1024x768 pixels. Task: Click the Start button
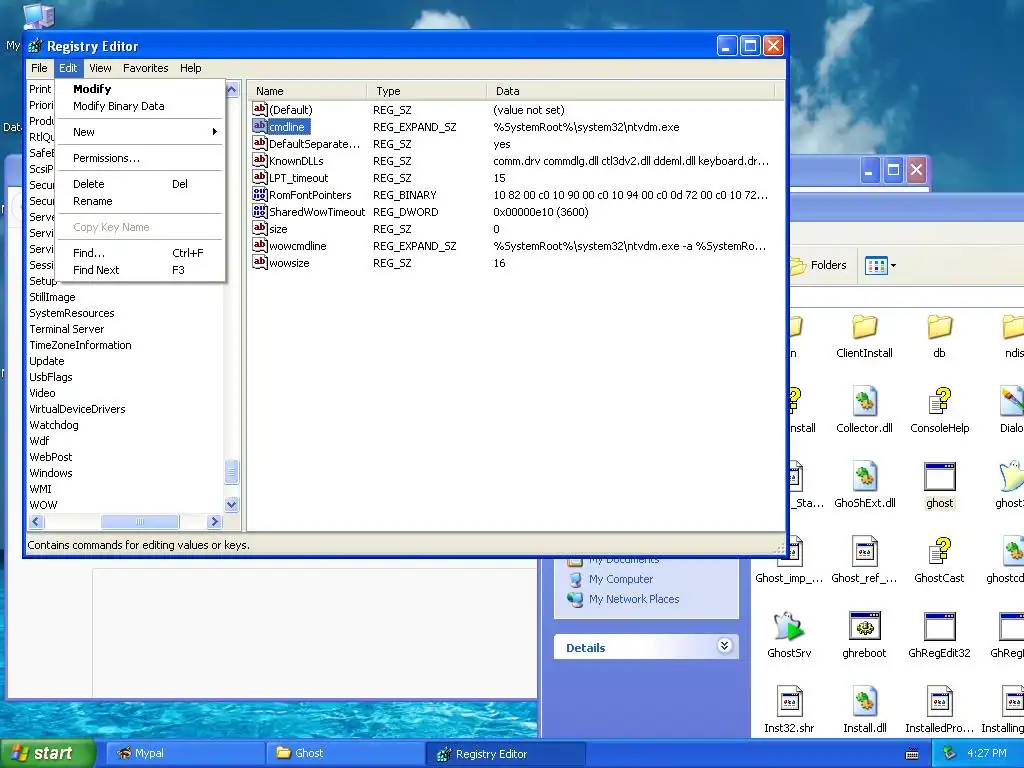[x=46, y=753]
